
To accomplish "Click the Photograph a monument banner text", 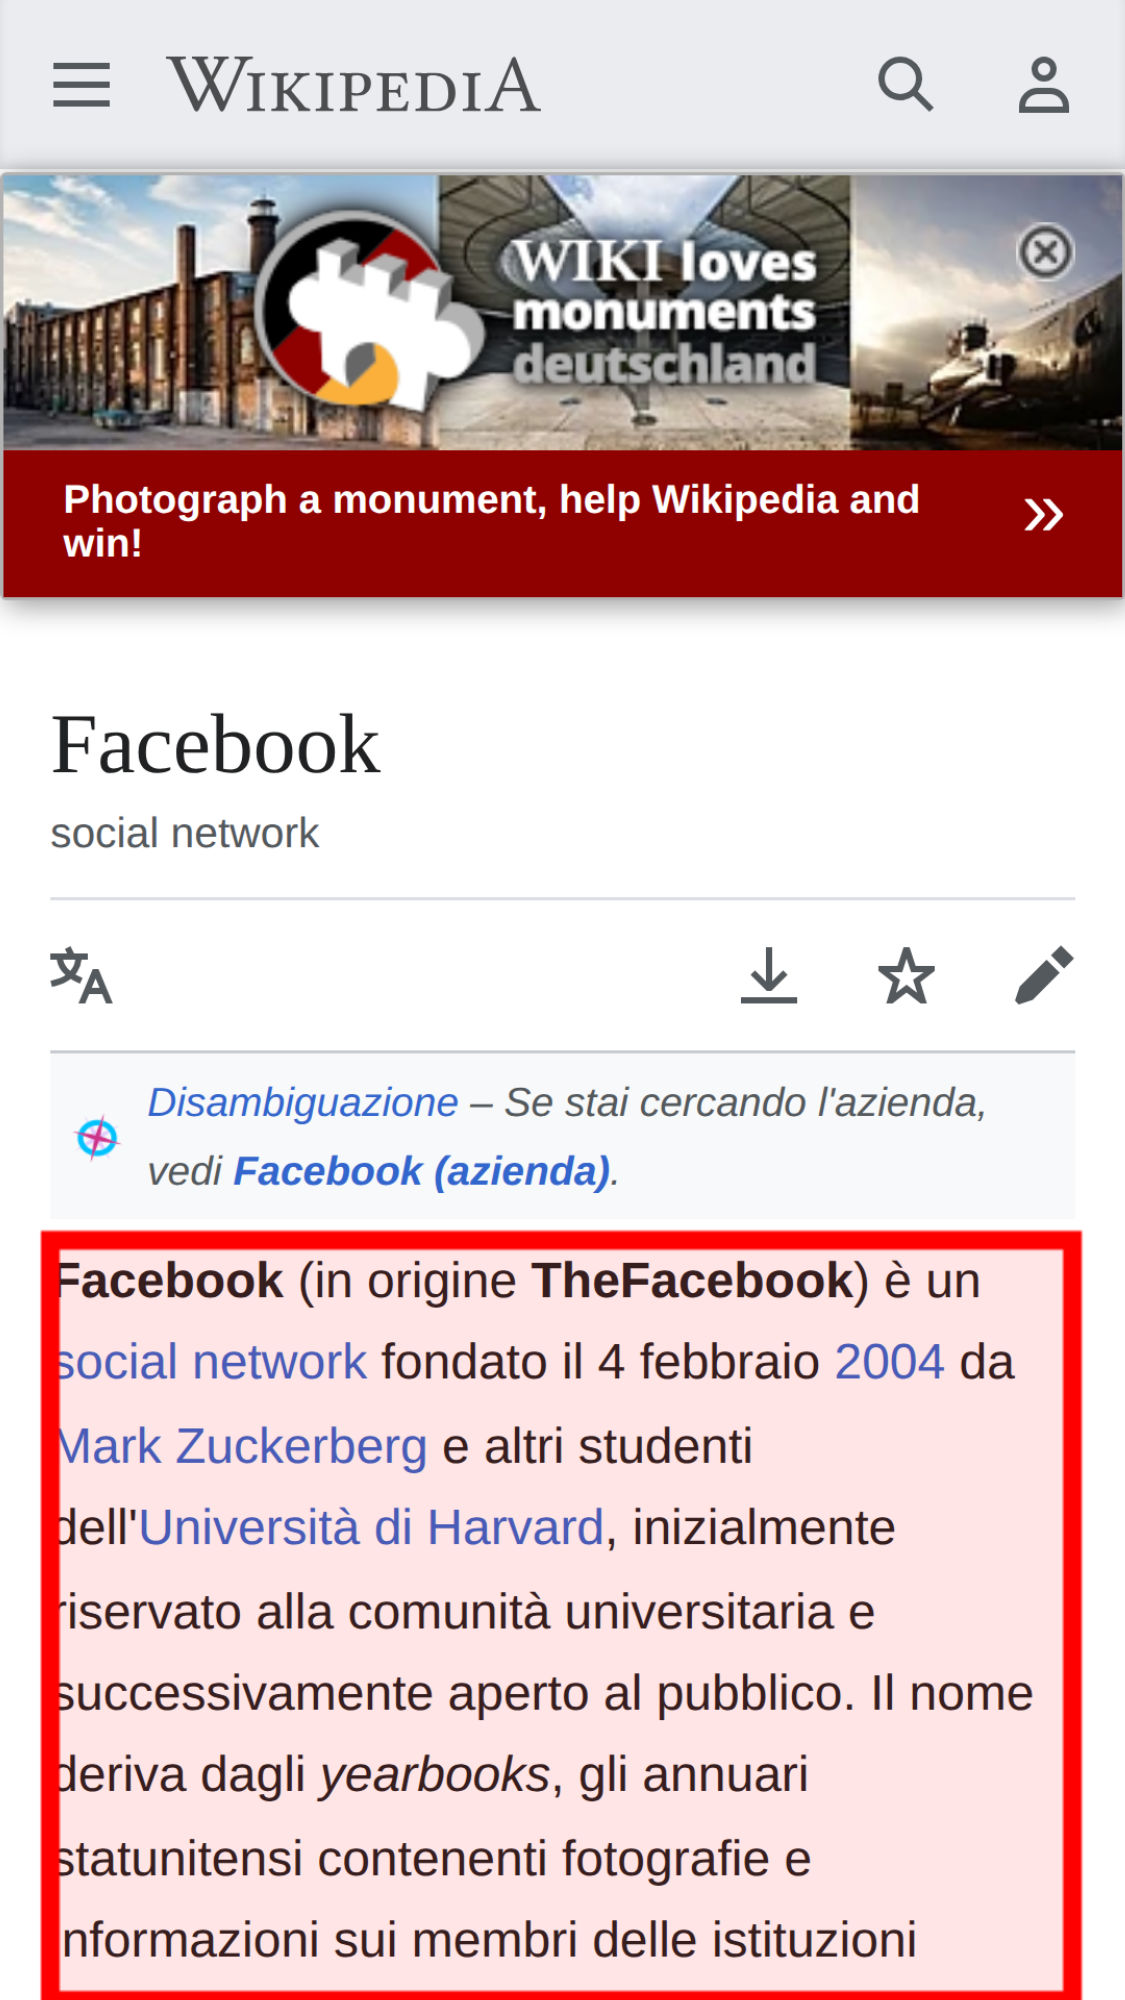I will [x=491, y=521].
